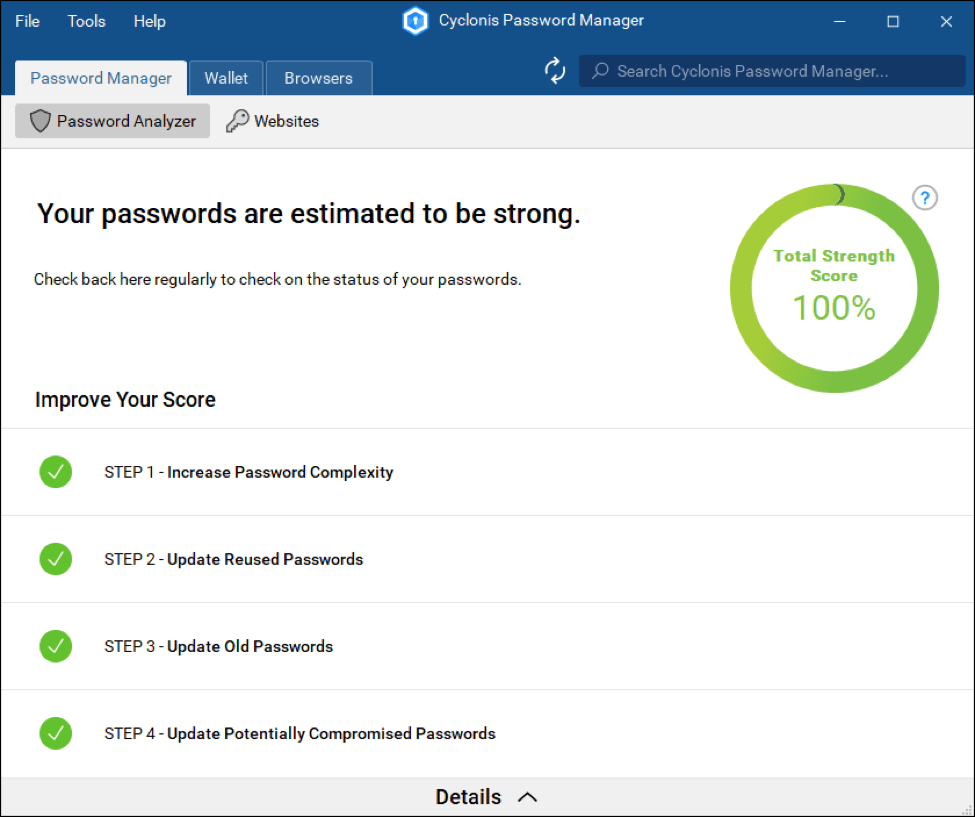
Task: Click the Cyclonis logo in the title bar
Action: (x=415, y=20)
